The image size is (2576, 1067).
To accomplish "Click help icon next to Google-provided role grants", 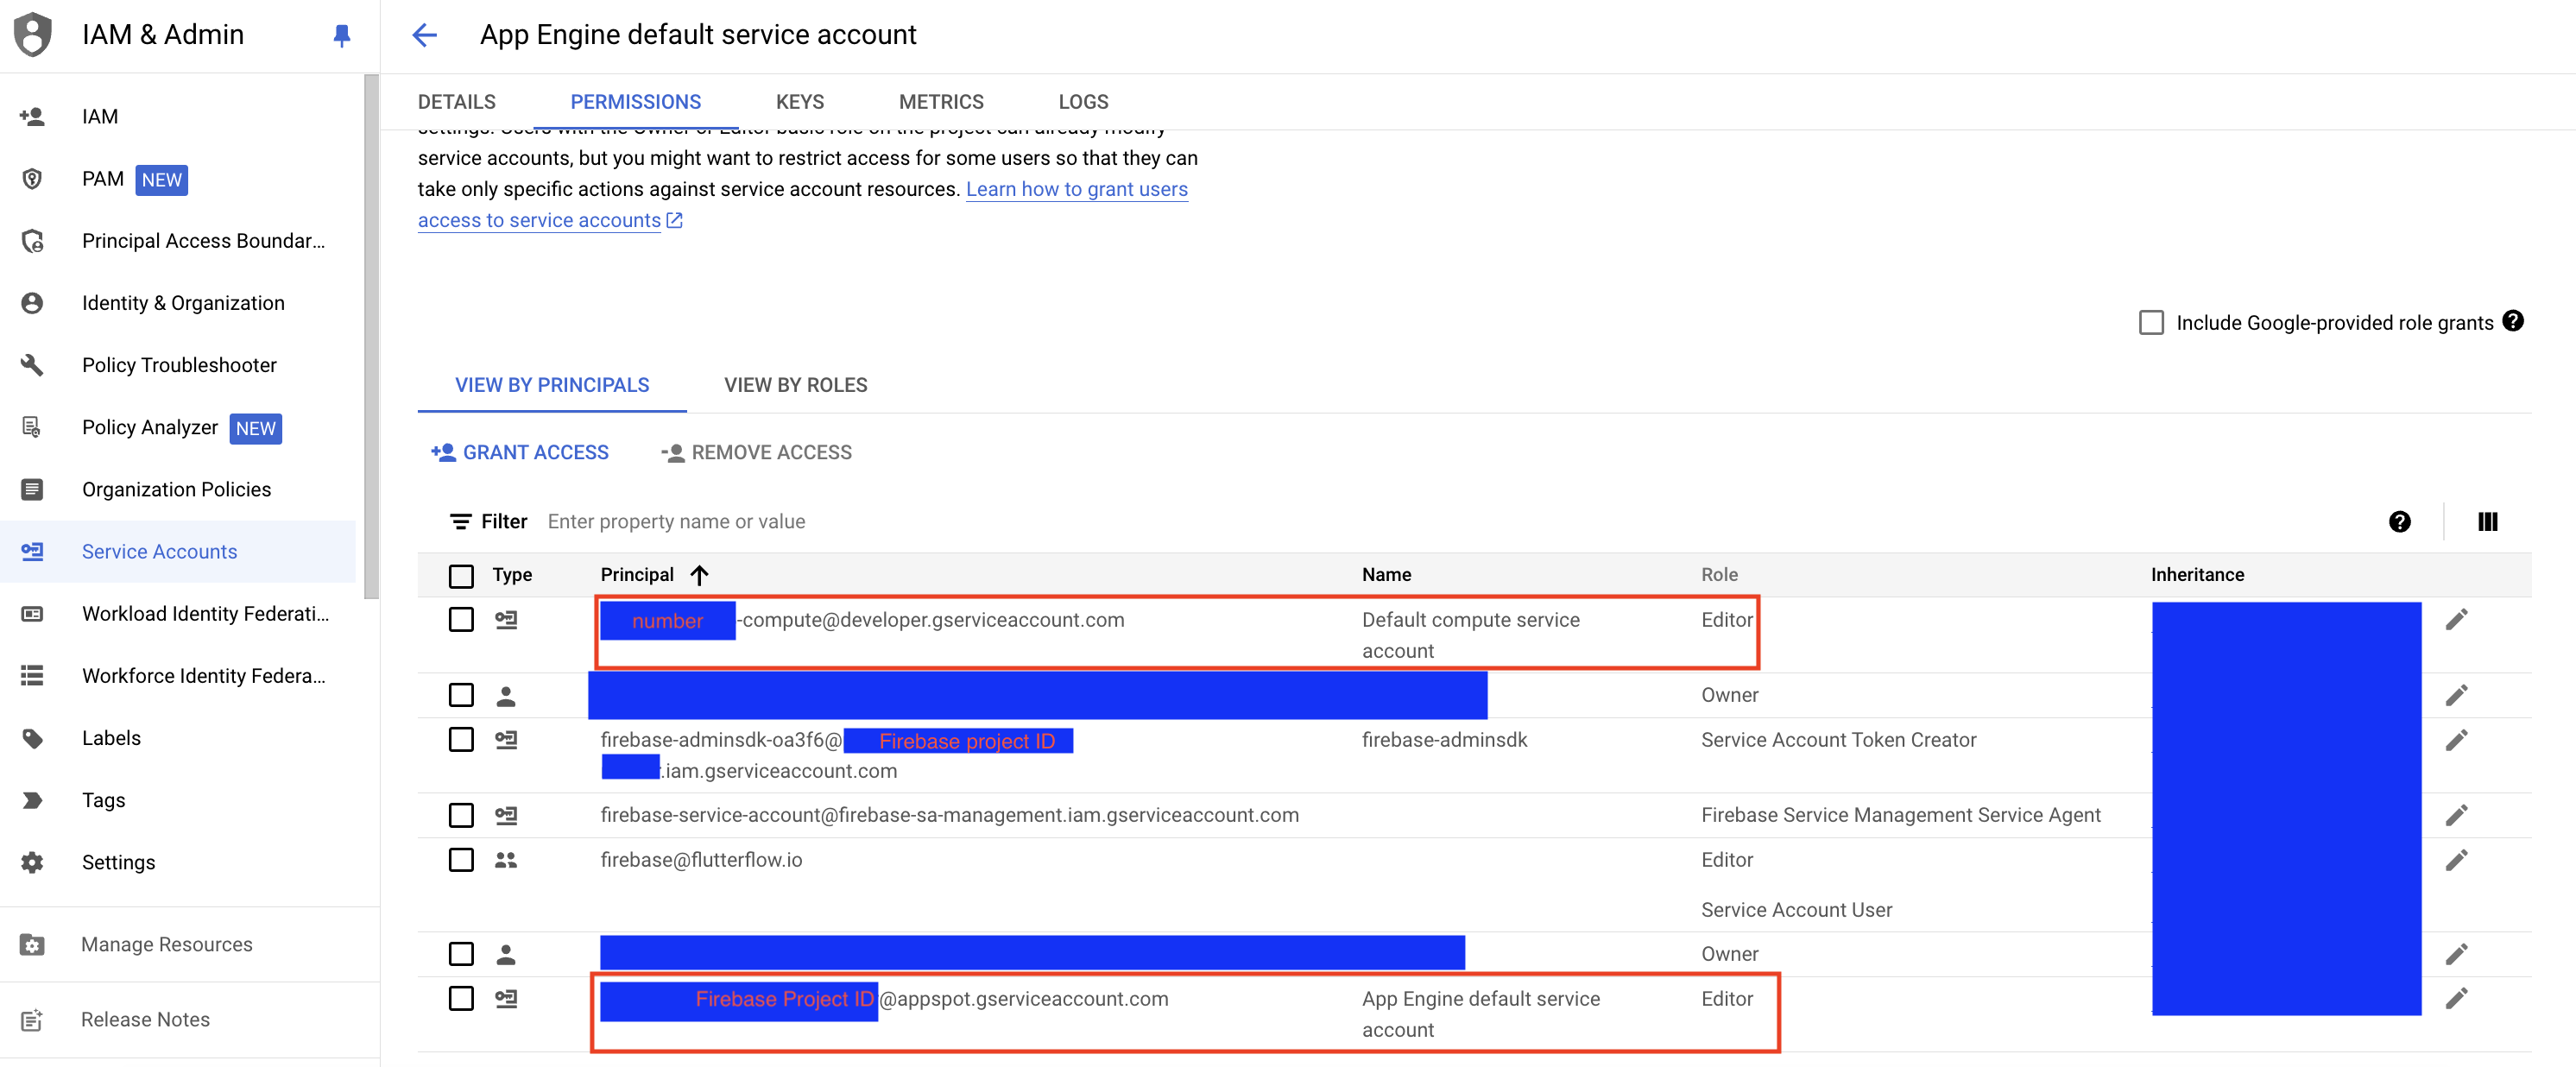I will click(x=2513, y=321).
